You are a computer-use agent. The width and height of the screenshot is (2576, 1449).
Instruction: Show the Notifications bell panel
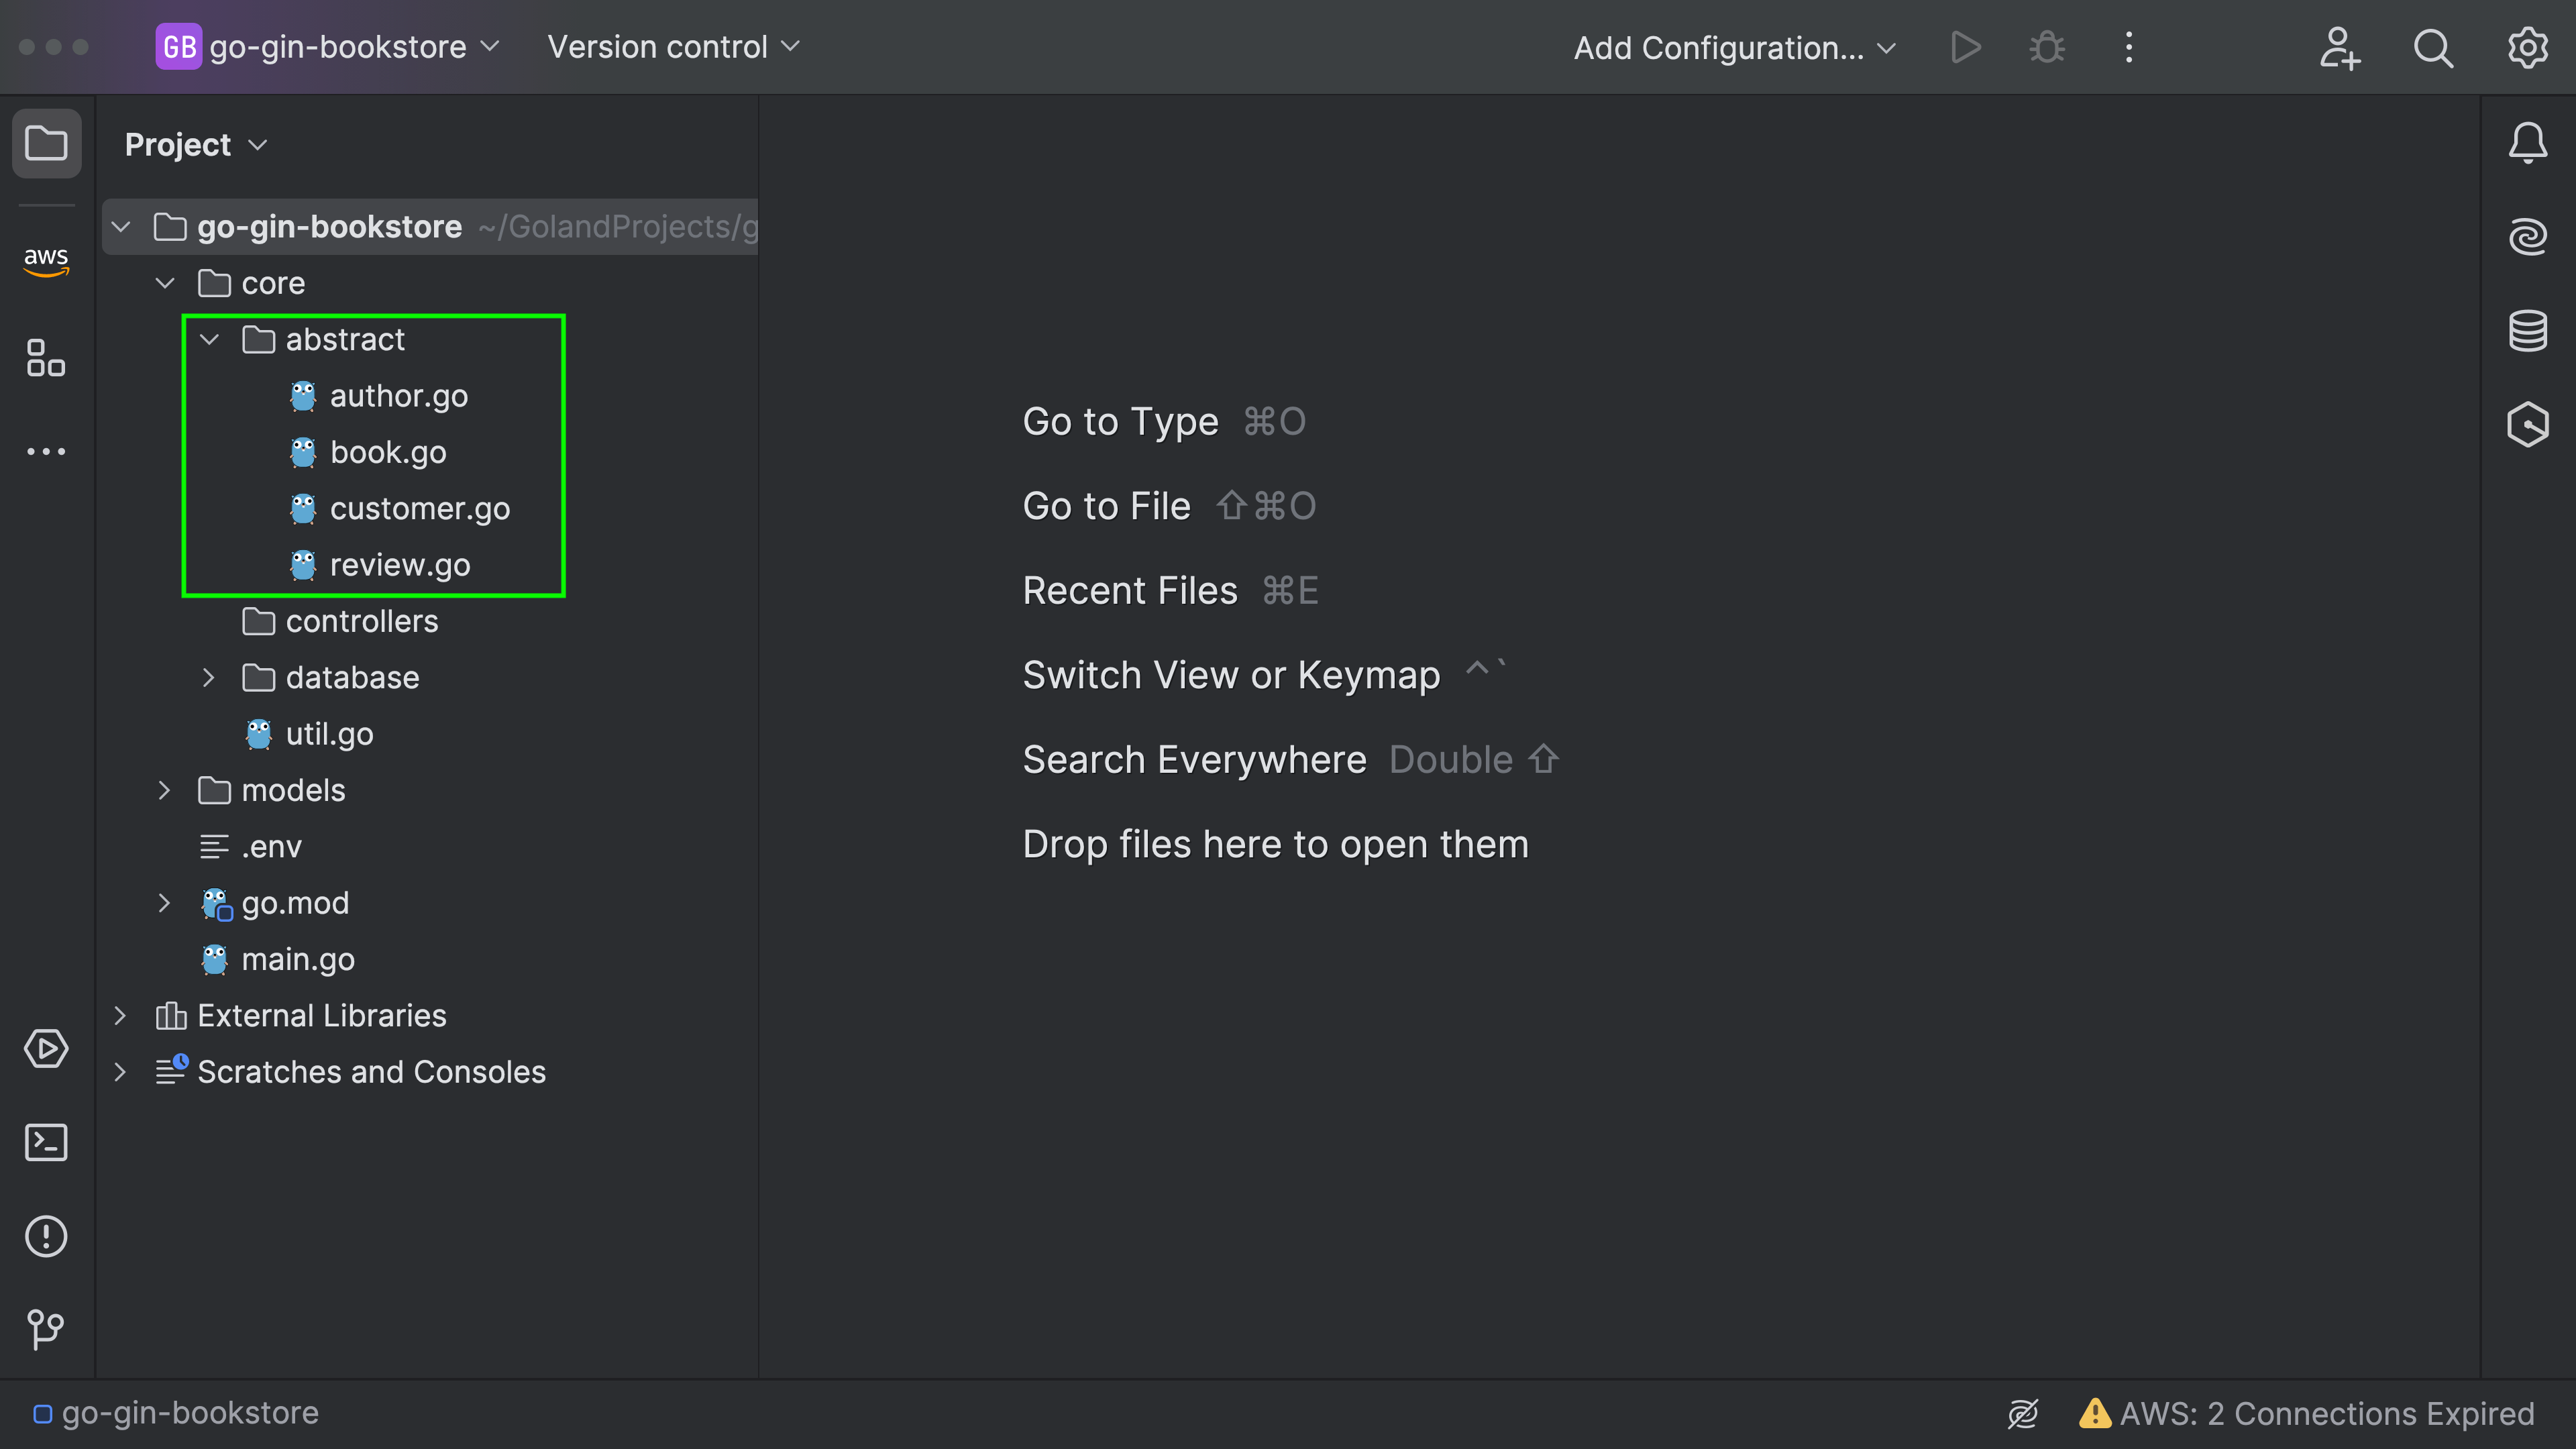(2527, 143)
